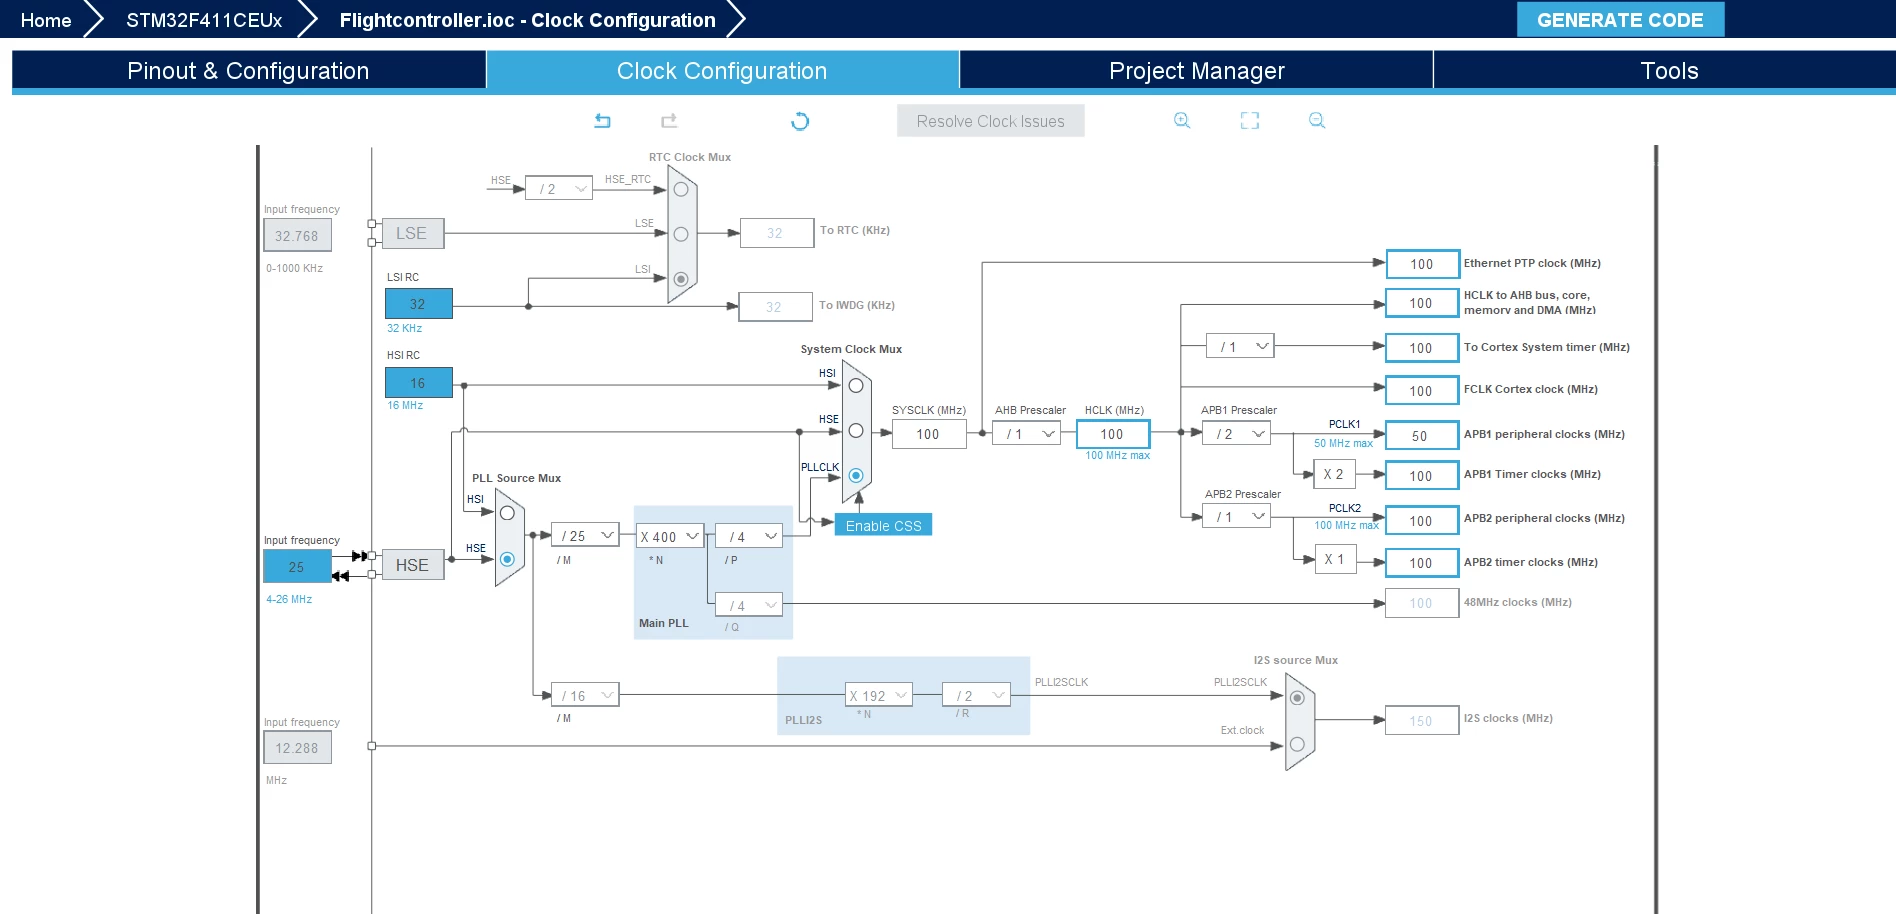Click the undo arrow icon
1896x914 pixels.
coord(602,121)
